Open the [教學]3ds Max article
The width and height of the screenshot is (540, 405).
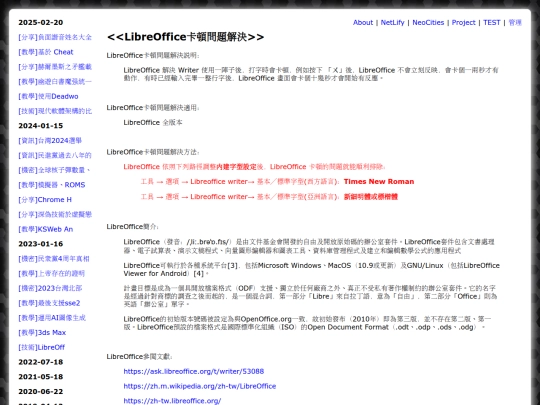pos(42,333)
